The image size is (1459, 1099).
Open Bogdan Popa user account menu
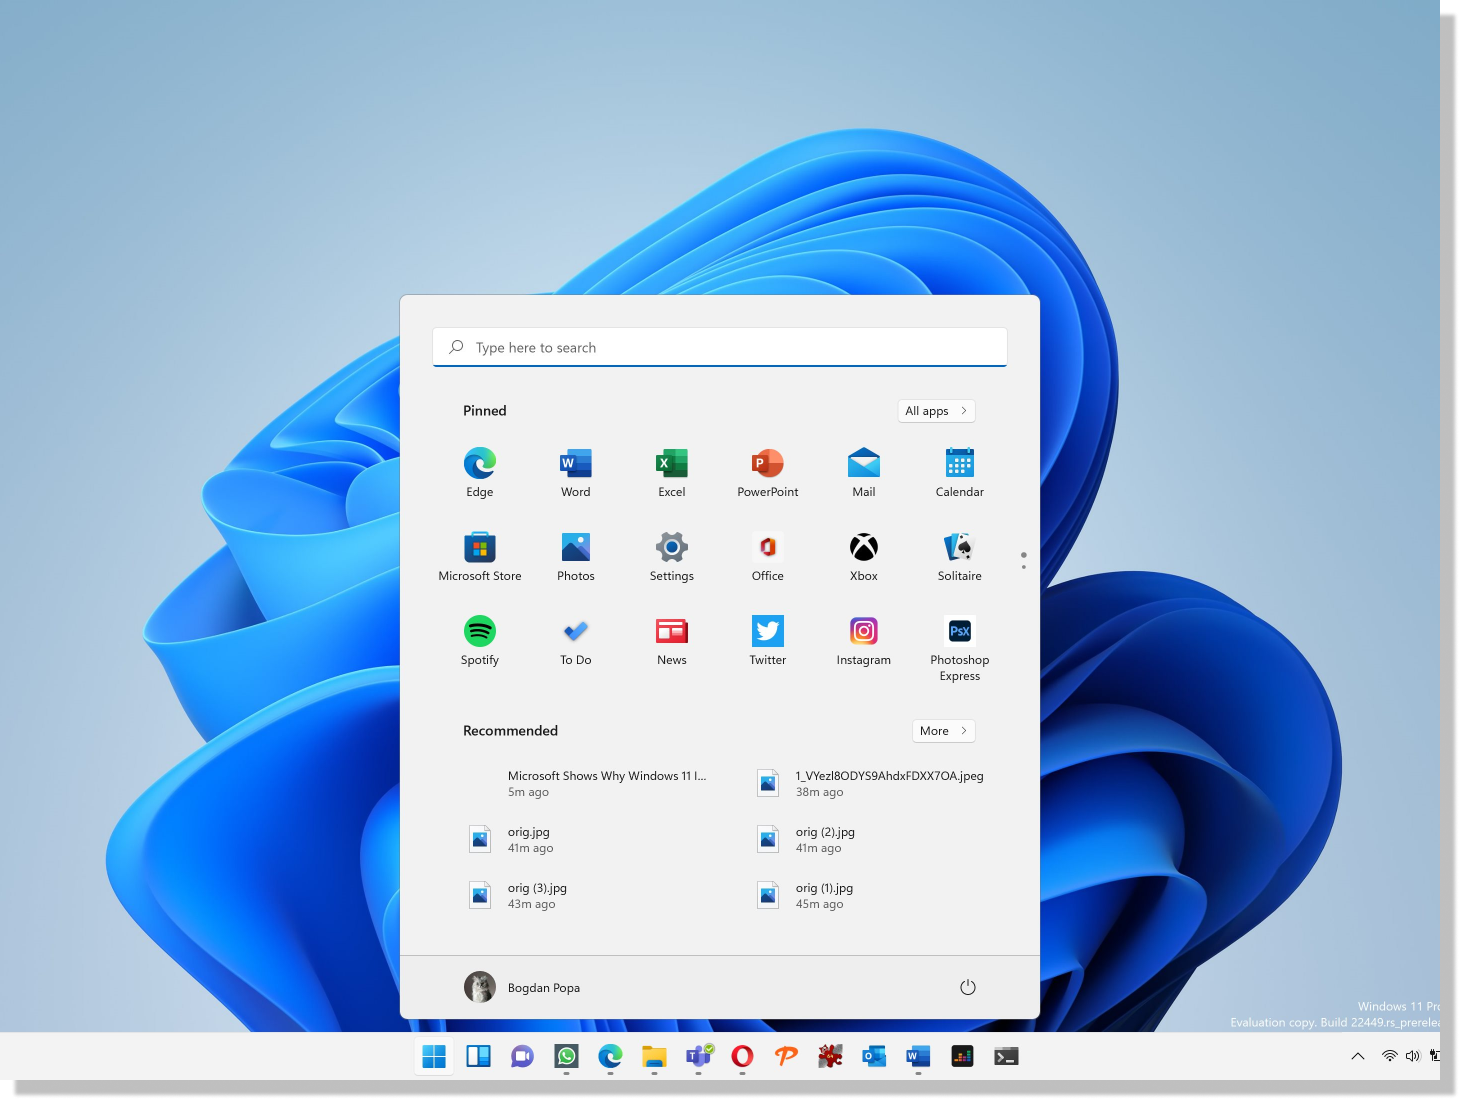(x=522, y=987)
